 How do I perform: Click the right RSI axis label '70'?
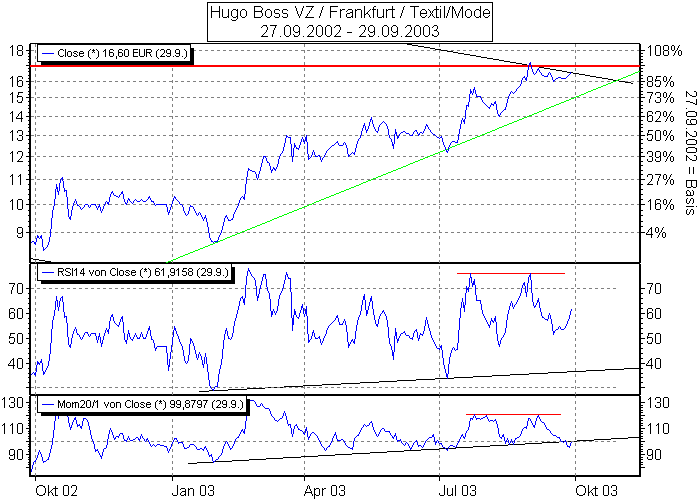(653, 289)
